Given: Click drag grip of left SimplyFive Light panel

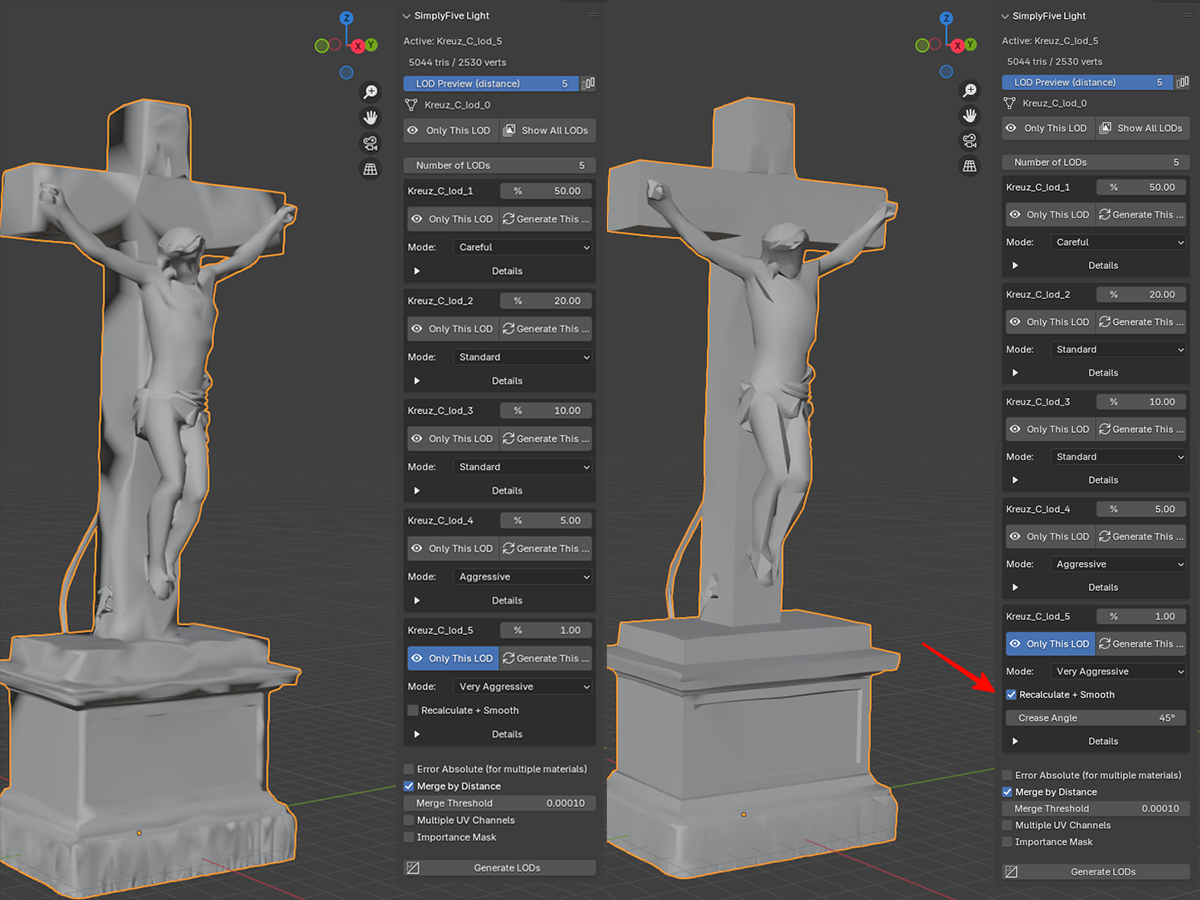Looking at the screenshot, I should [592, 16].
